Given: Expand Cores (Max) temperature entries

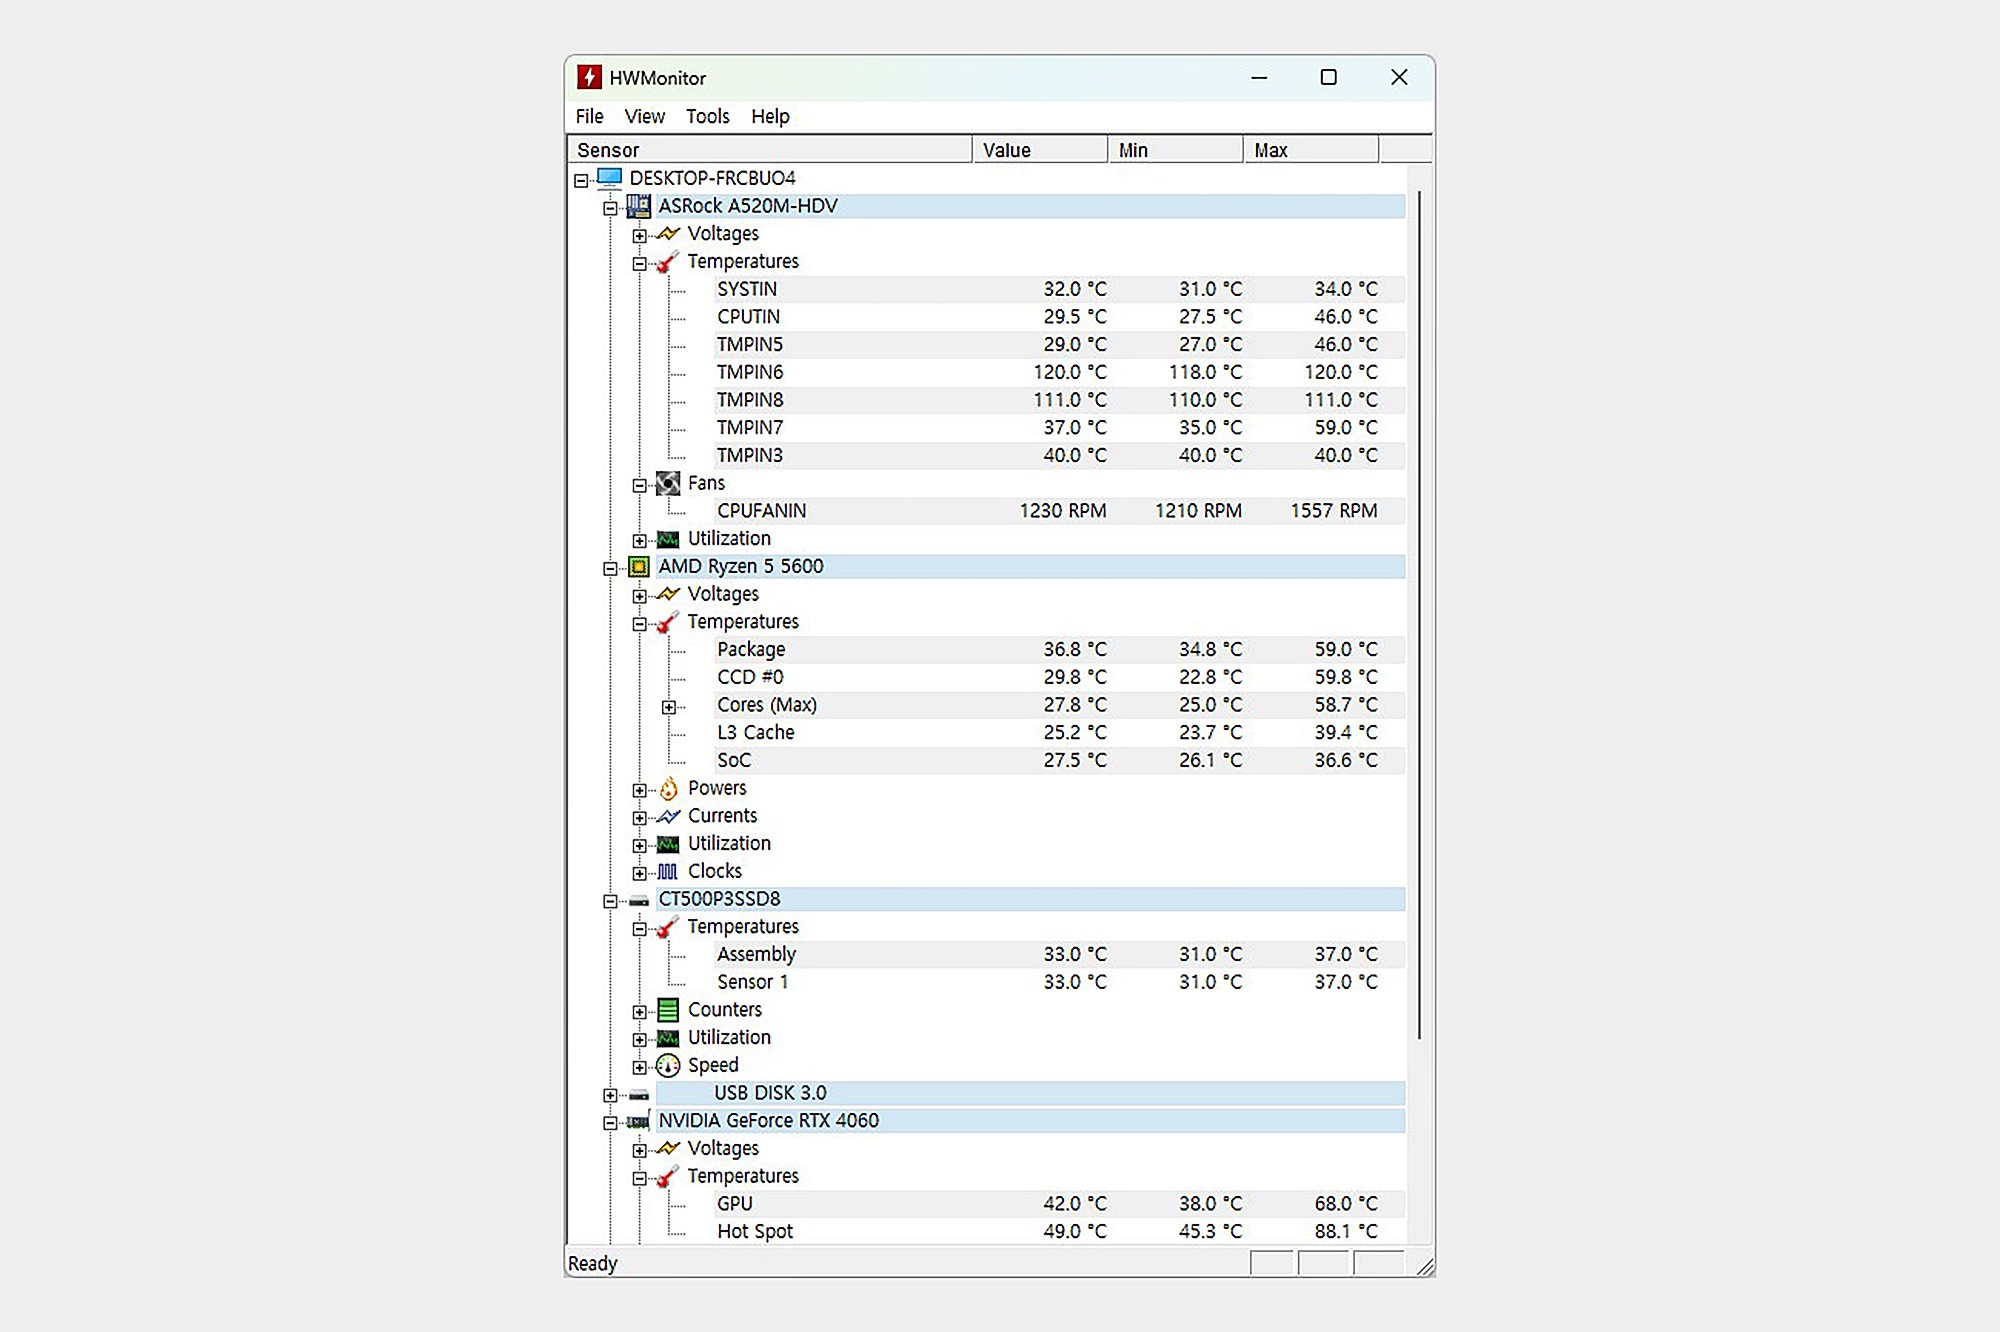Looking at the screenshot, I should [x=669, y=707].
